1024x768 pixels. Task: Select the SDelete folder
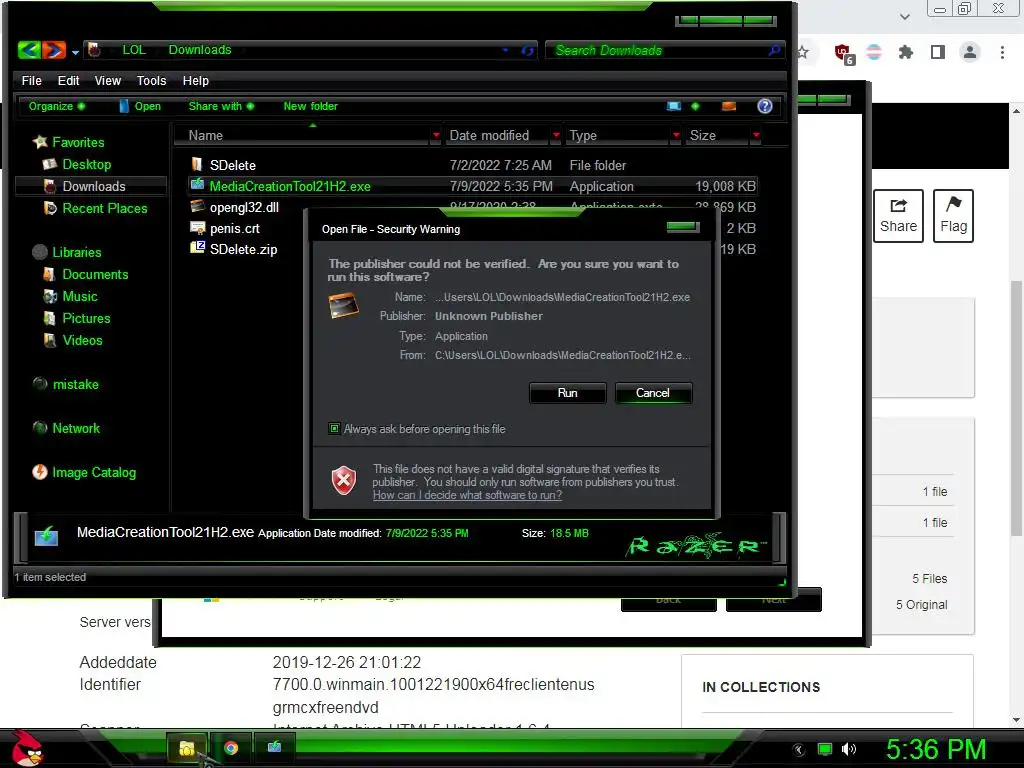point(232,165)
